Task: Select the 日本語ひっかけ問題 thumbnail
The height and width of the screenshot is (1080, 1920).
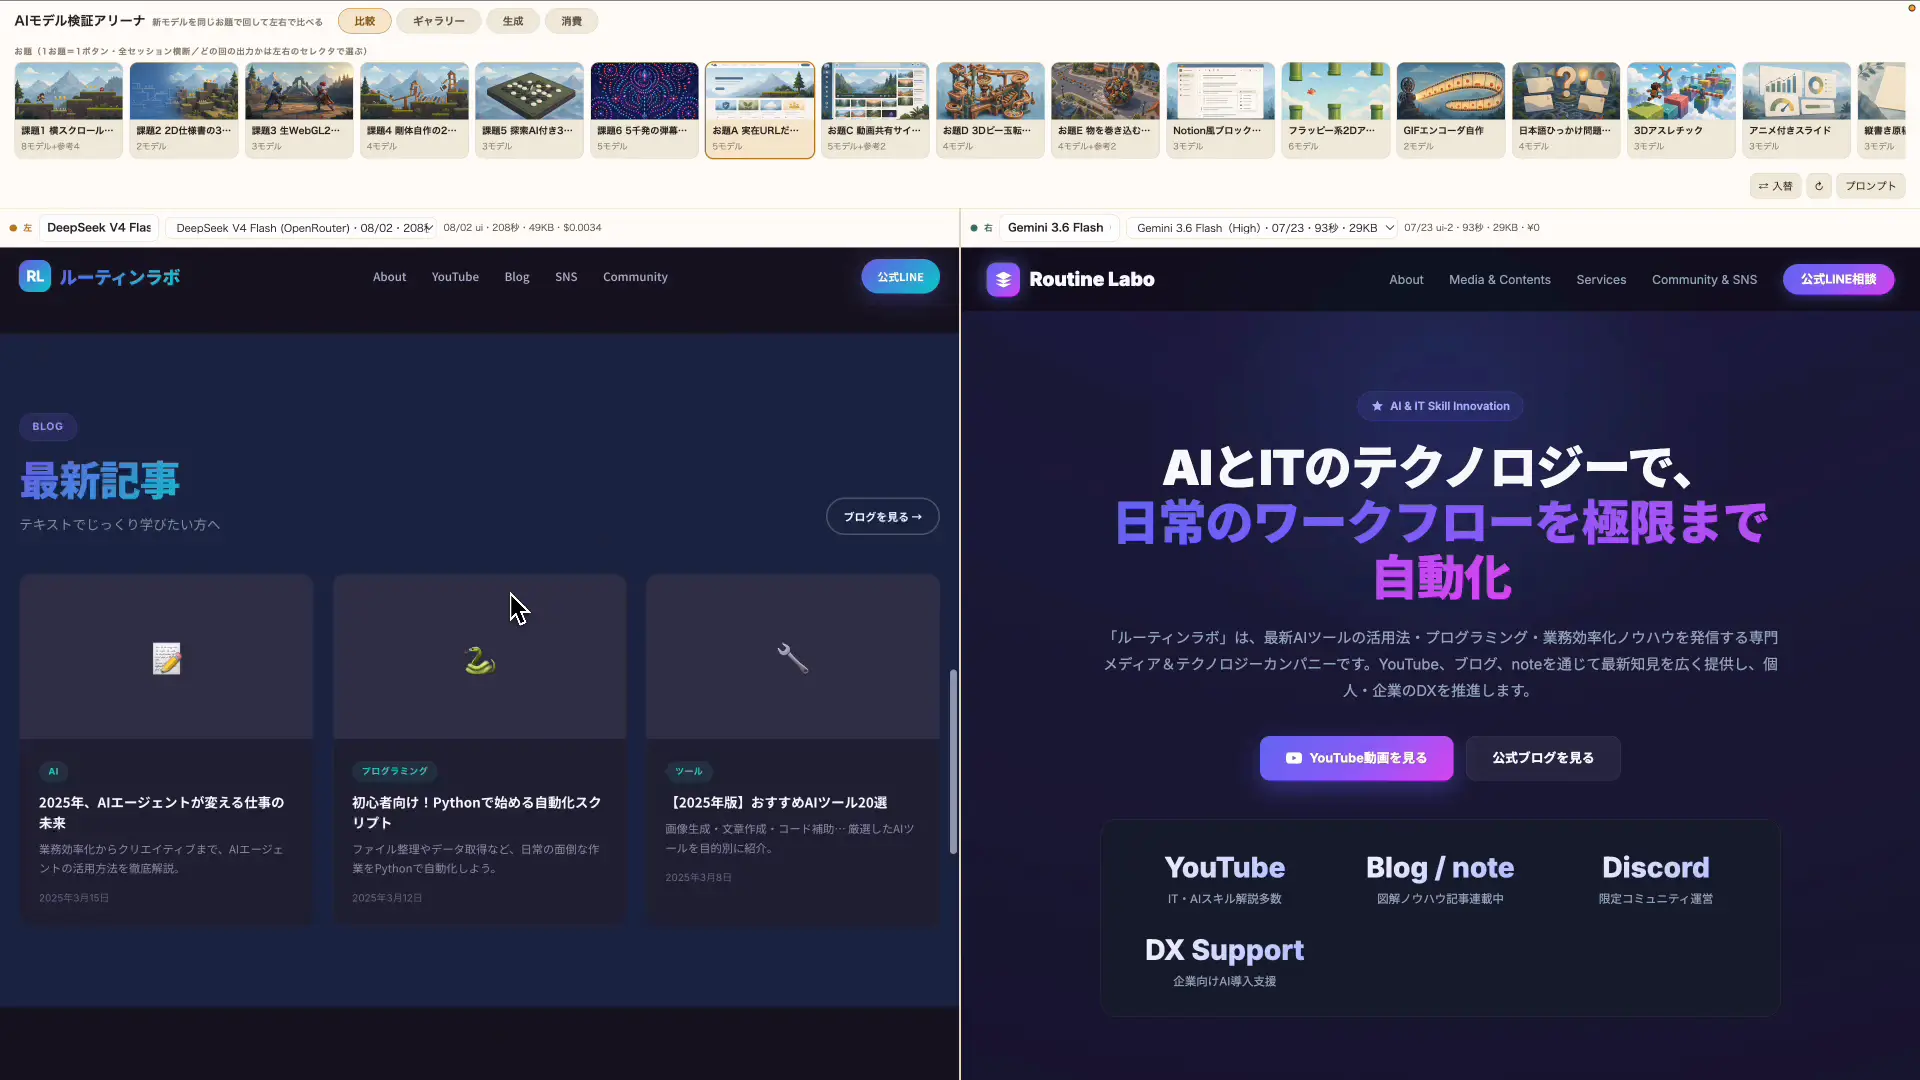Action: pos(1566,110)
